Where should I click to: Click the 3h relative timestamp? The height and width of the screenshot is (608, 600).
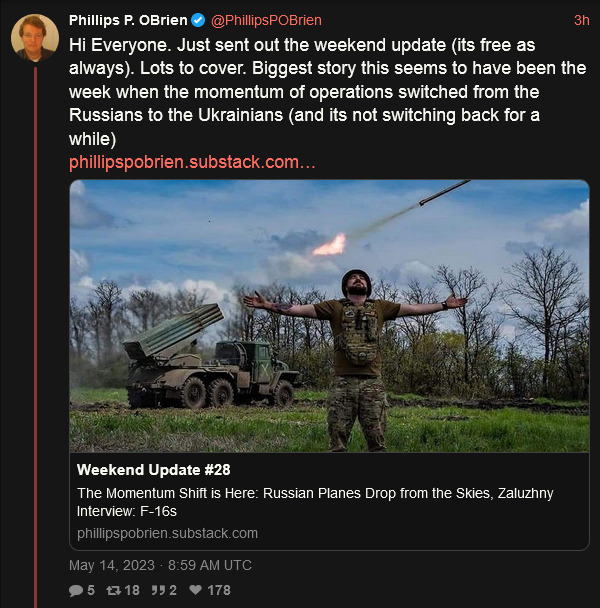pos(581,20)
